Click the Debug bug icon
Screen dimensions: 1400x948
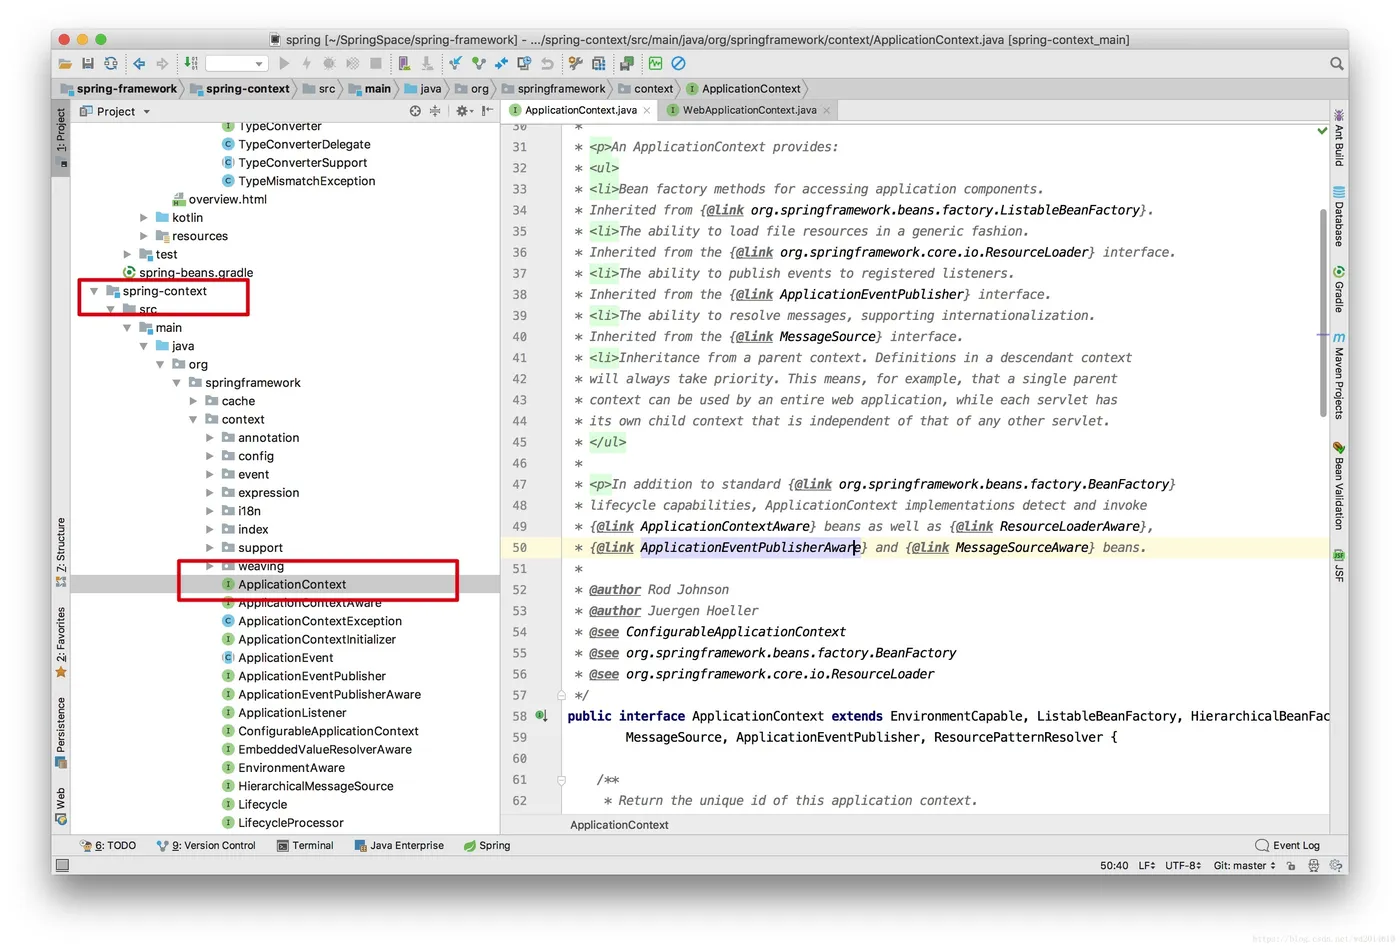(328, 63)
